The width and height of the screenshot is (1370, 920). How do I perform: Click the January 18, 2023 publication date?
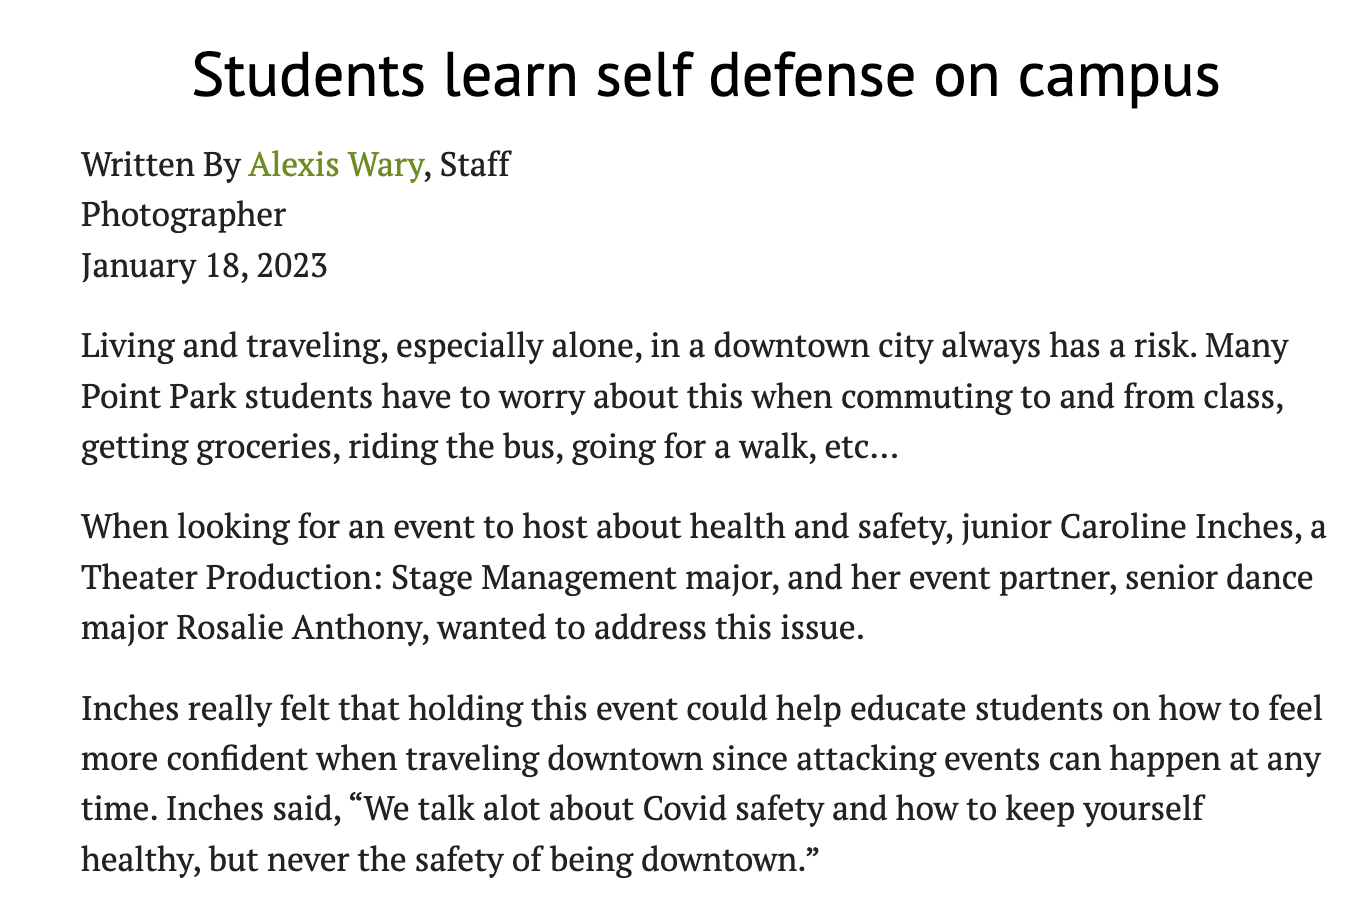click(204, 265)
